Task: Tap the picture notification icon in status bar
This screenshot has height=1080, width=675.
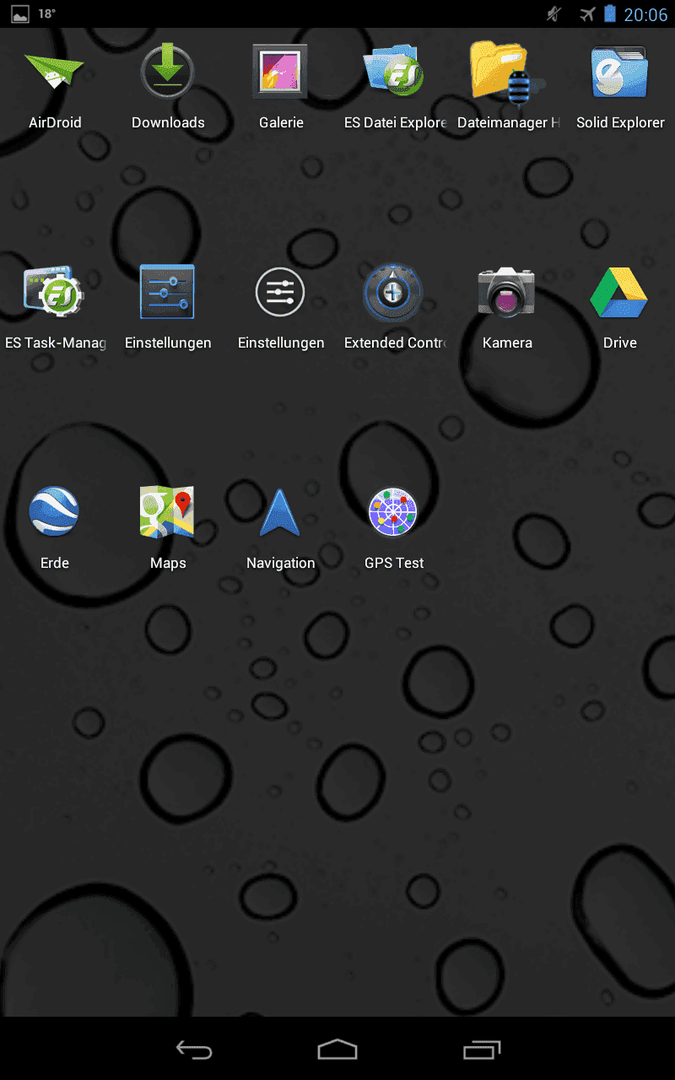Action: 20,14
